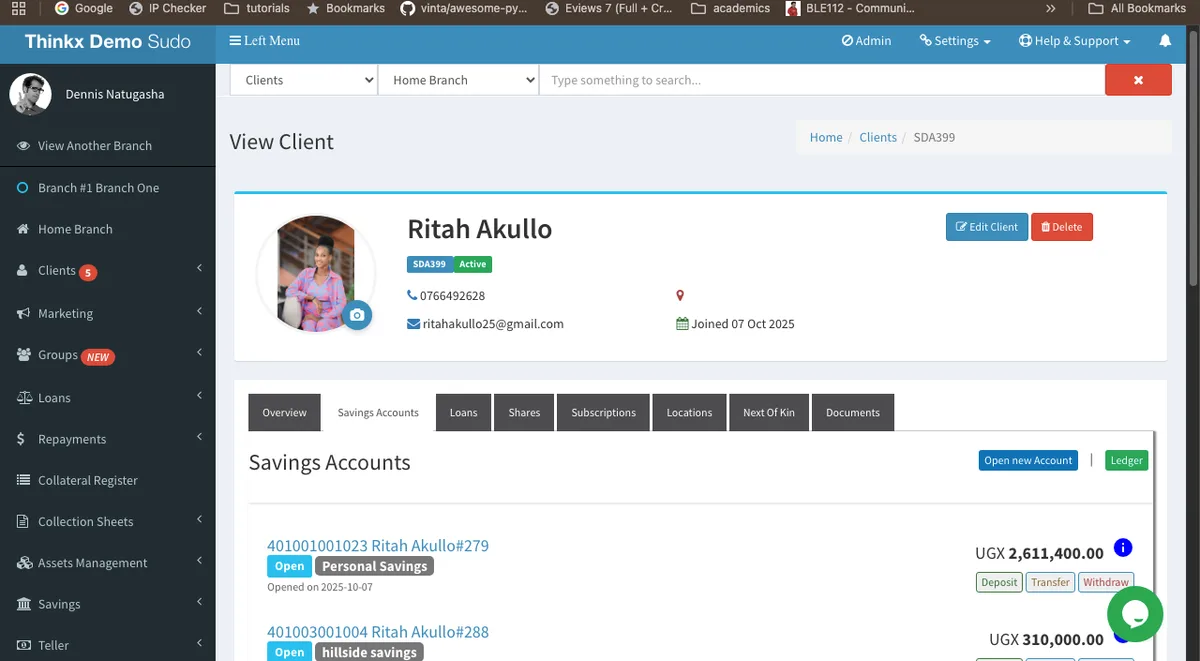
Task: Click the Home Branch house icon in sidebar
Action: [23, 229]
